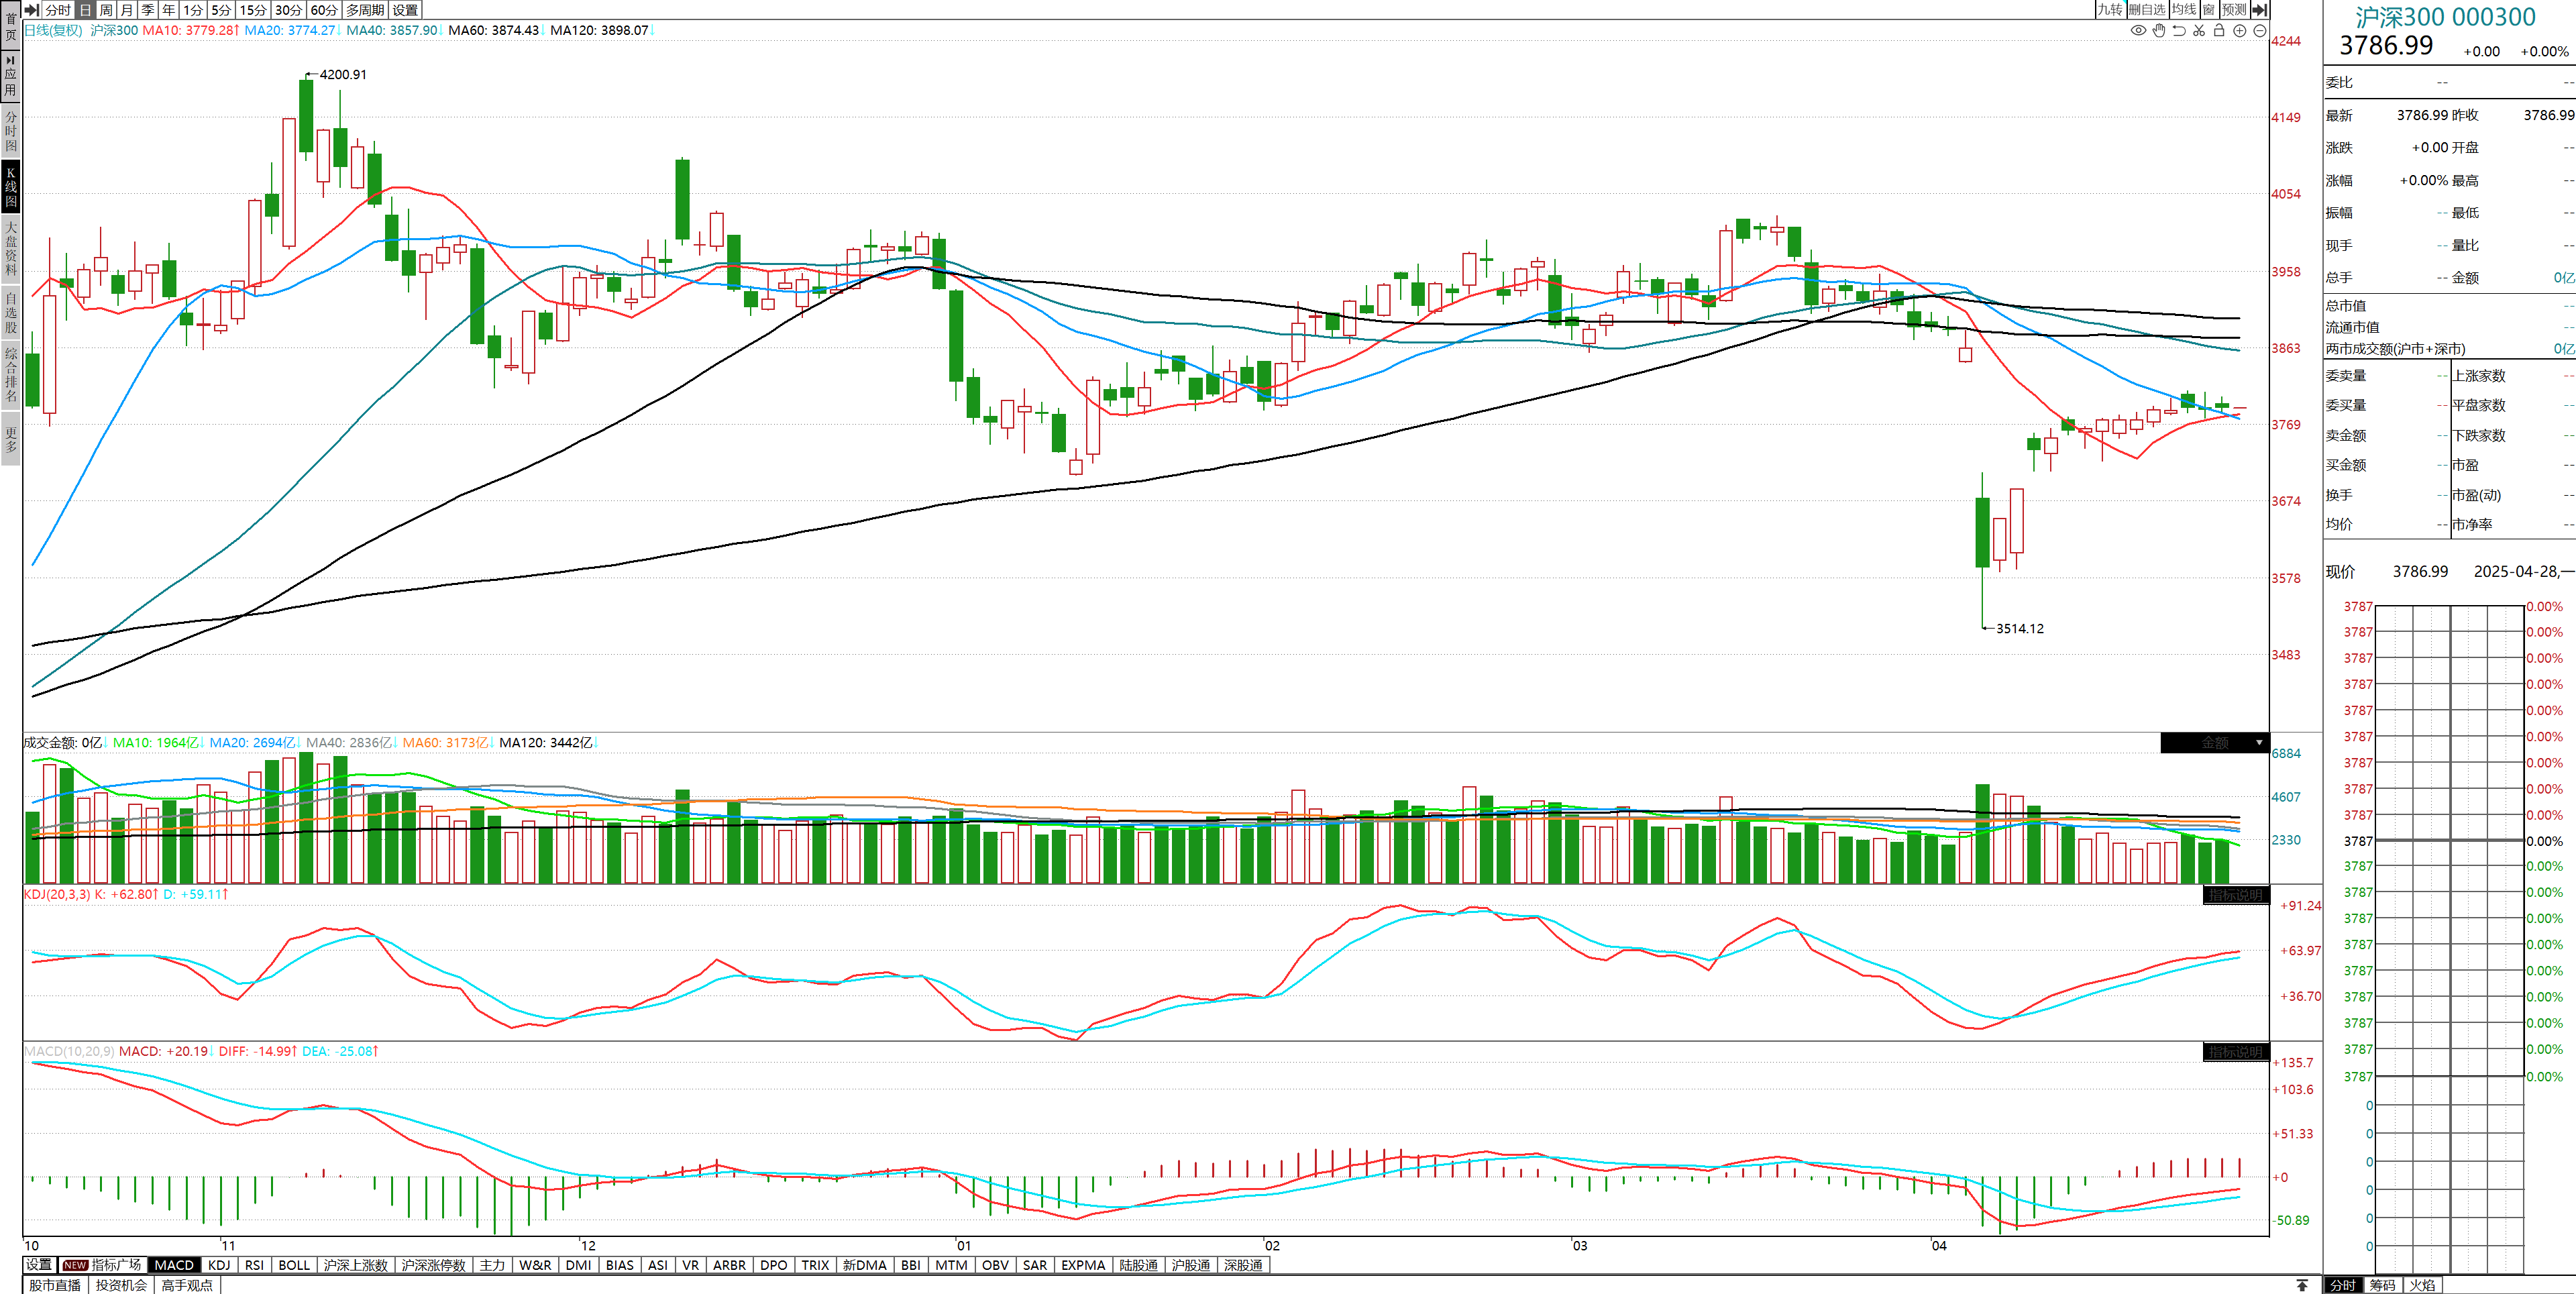Select the DMI indicator tab
Screen dimensions: 2576x1294
tap(578, 1265)
